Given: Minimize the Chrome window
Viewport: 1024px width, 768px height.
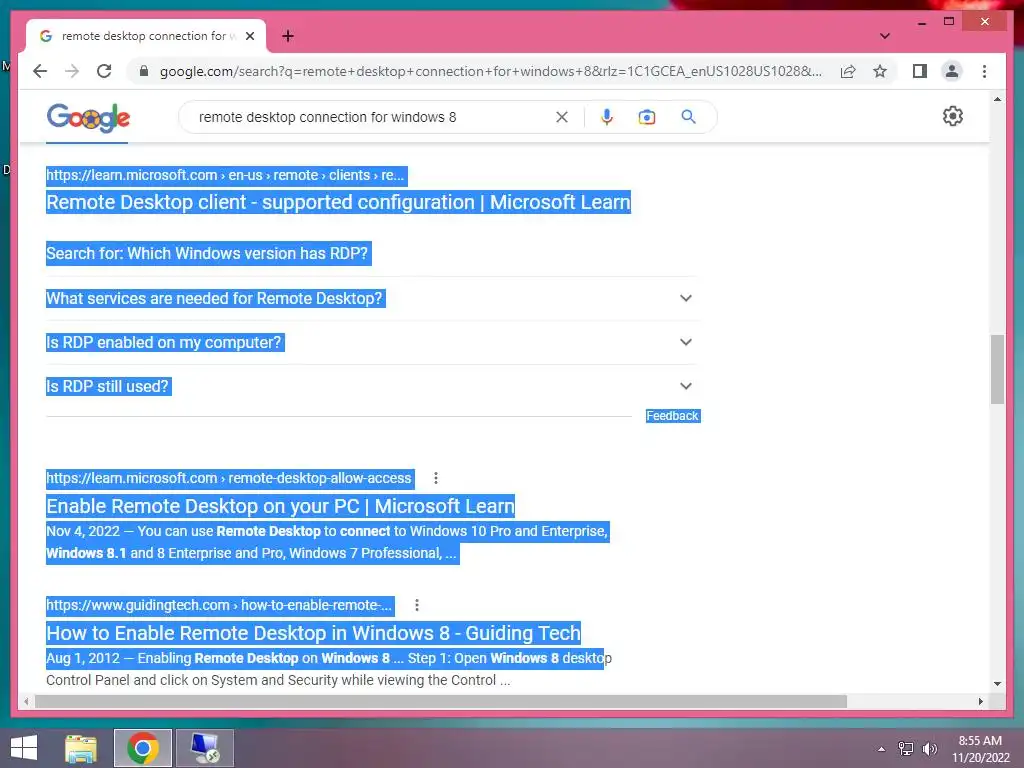Looking at the screenshot, I should (x=921, y=22).
